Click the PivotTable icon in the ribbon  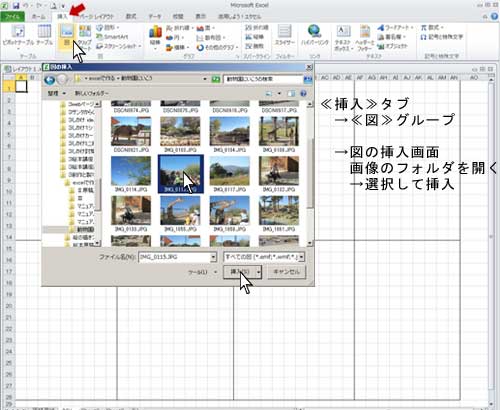pyautogui.click(x=18, y=31)
